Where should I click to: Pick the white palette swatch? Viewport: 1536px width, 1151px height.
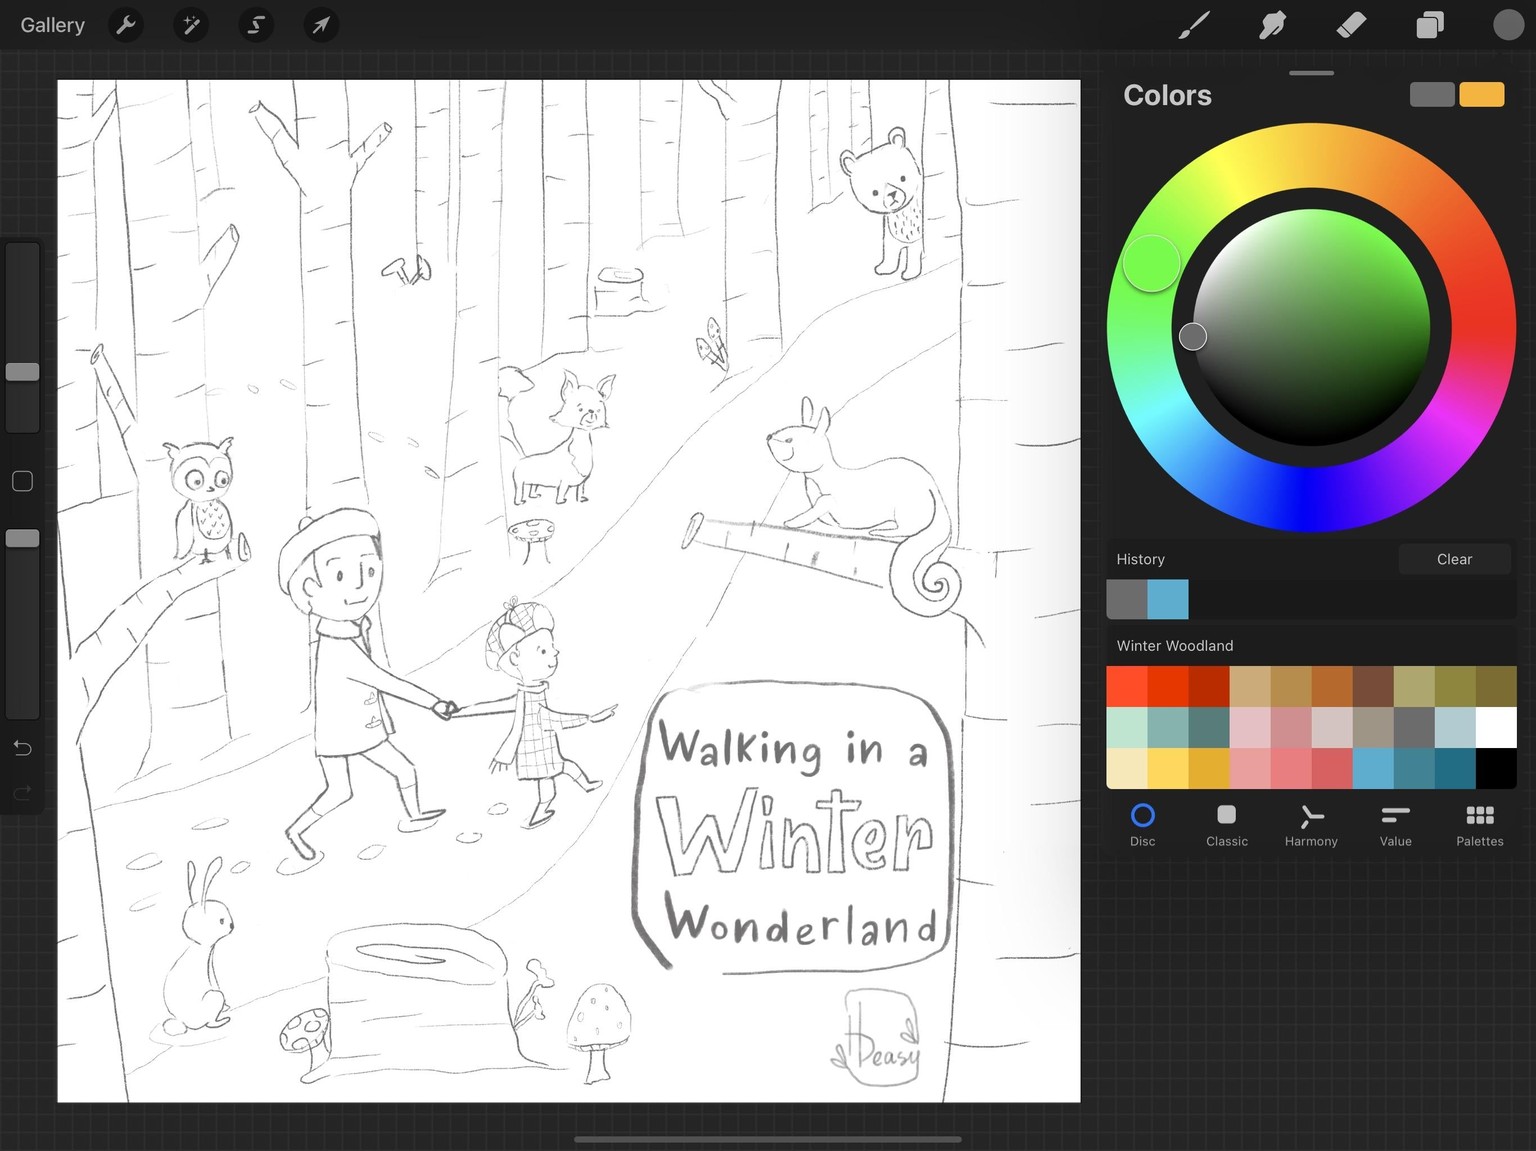1496,728
